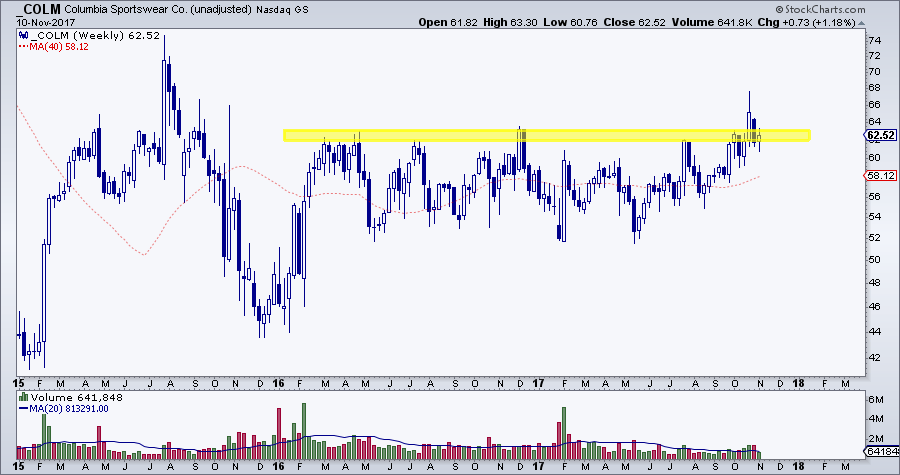Click the 56 price axis label
This screenshot has width=900, height=475.
(875, 196)
